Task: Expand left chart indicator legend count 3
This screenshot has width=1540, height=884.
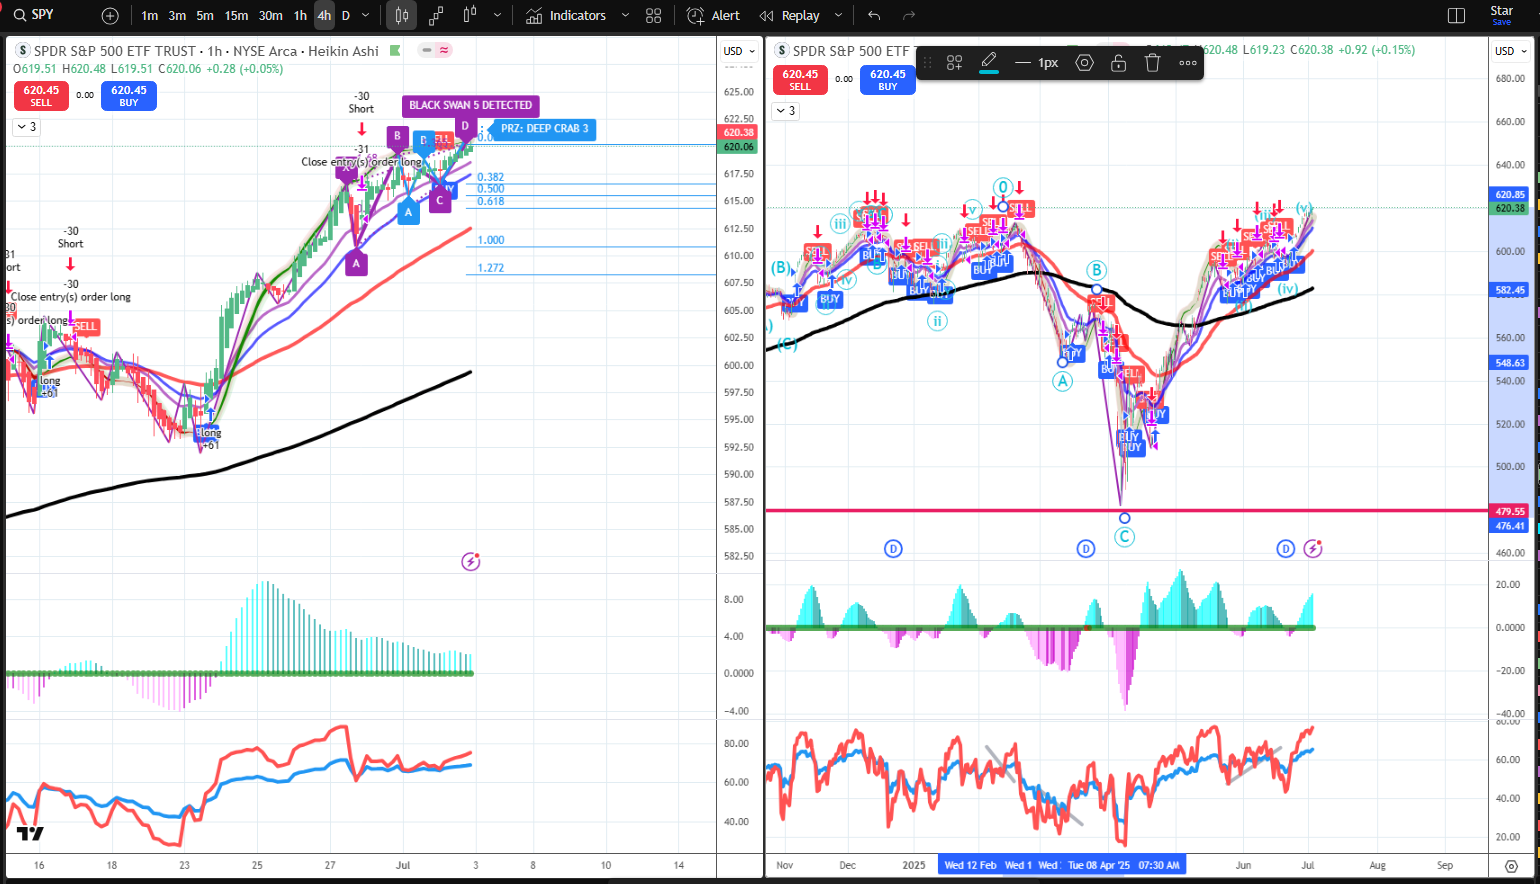Action: tap(26, 127)
